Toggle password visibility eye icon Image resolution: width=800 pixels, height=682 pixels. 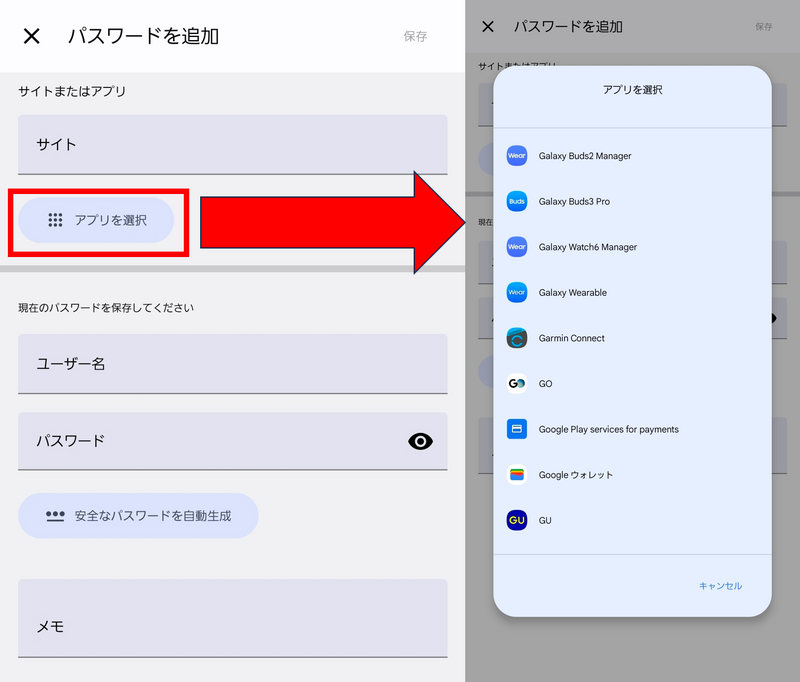click(420, 441)
